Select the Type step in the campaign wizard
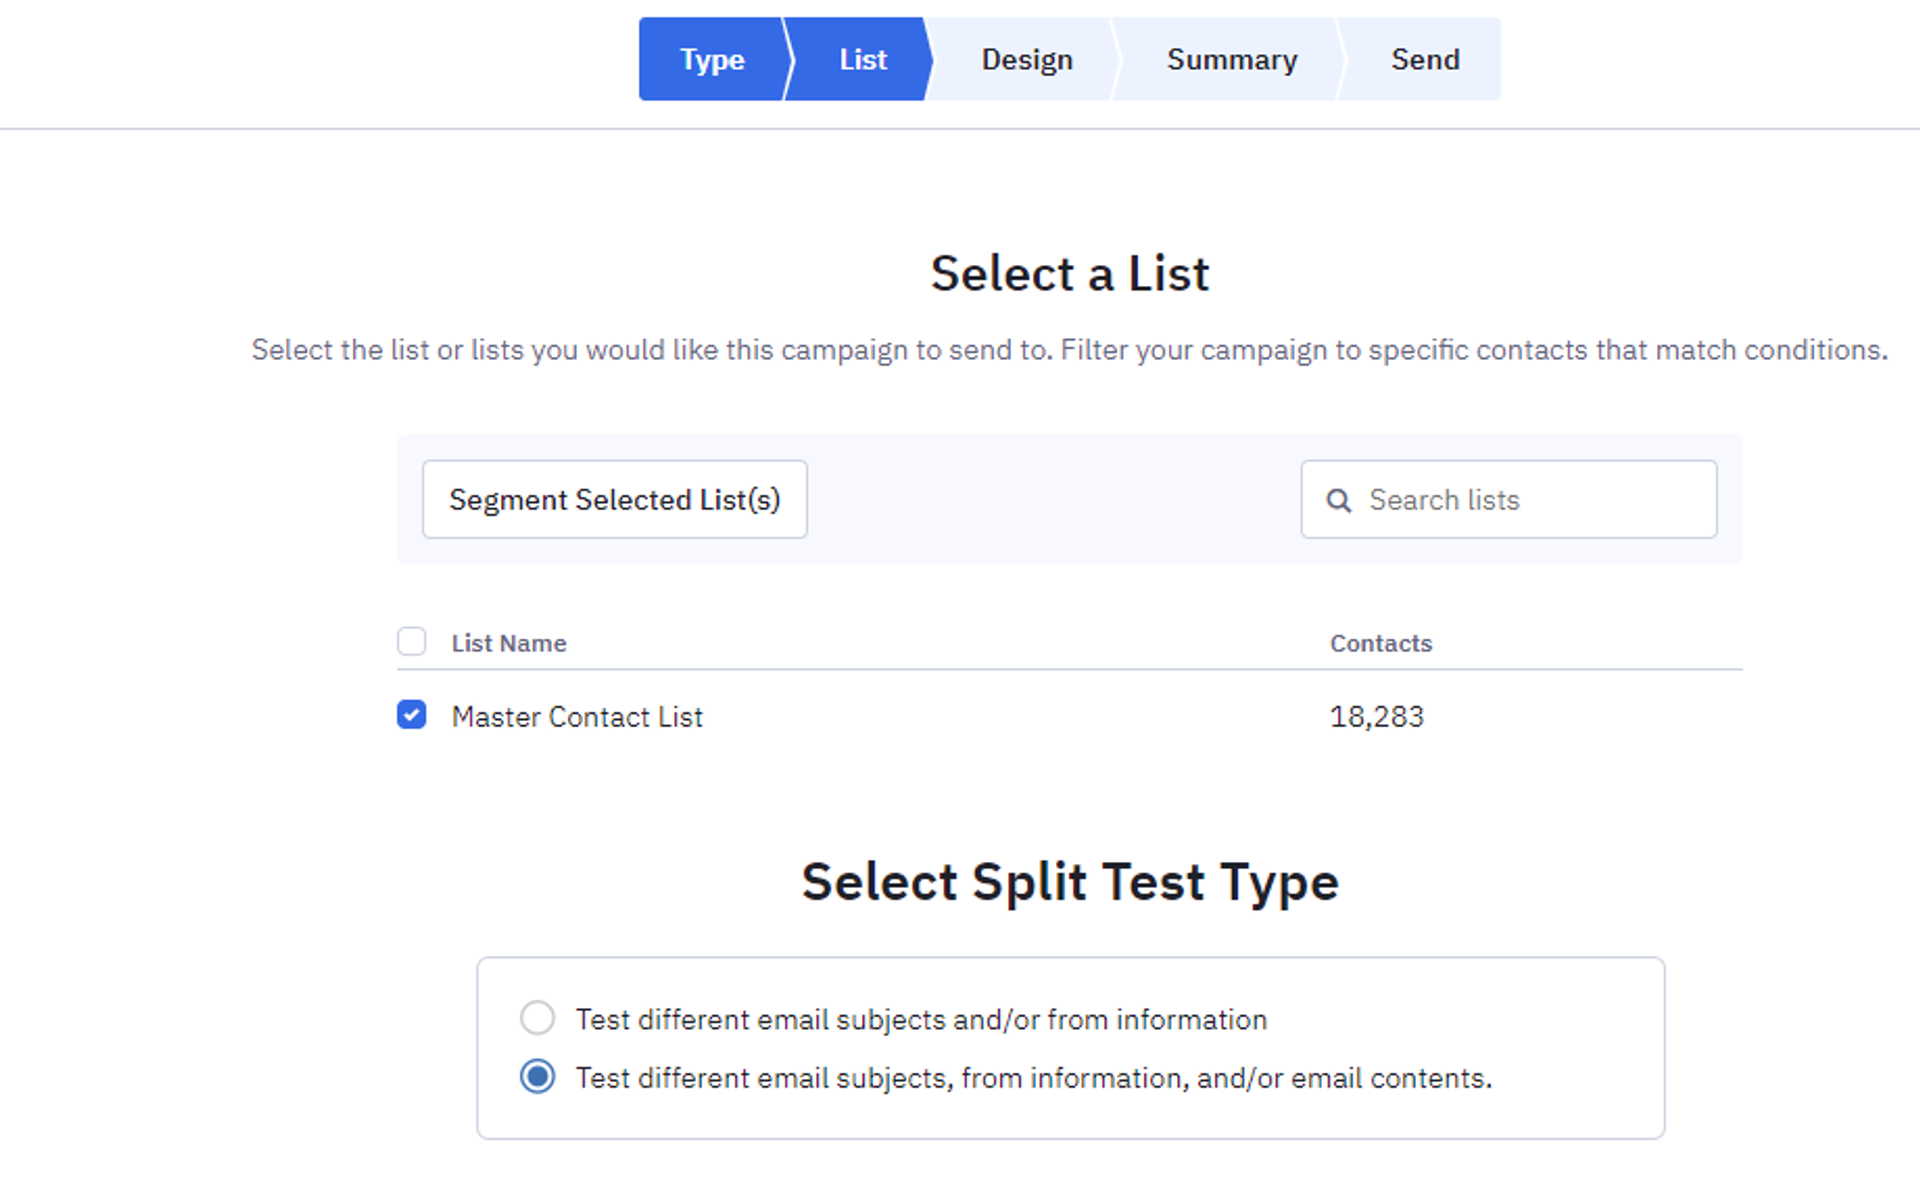Screen dimensions: 1920x1200 [712, 59]
